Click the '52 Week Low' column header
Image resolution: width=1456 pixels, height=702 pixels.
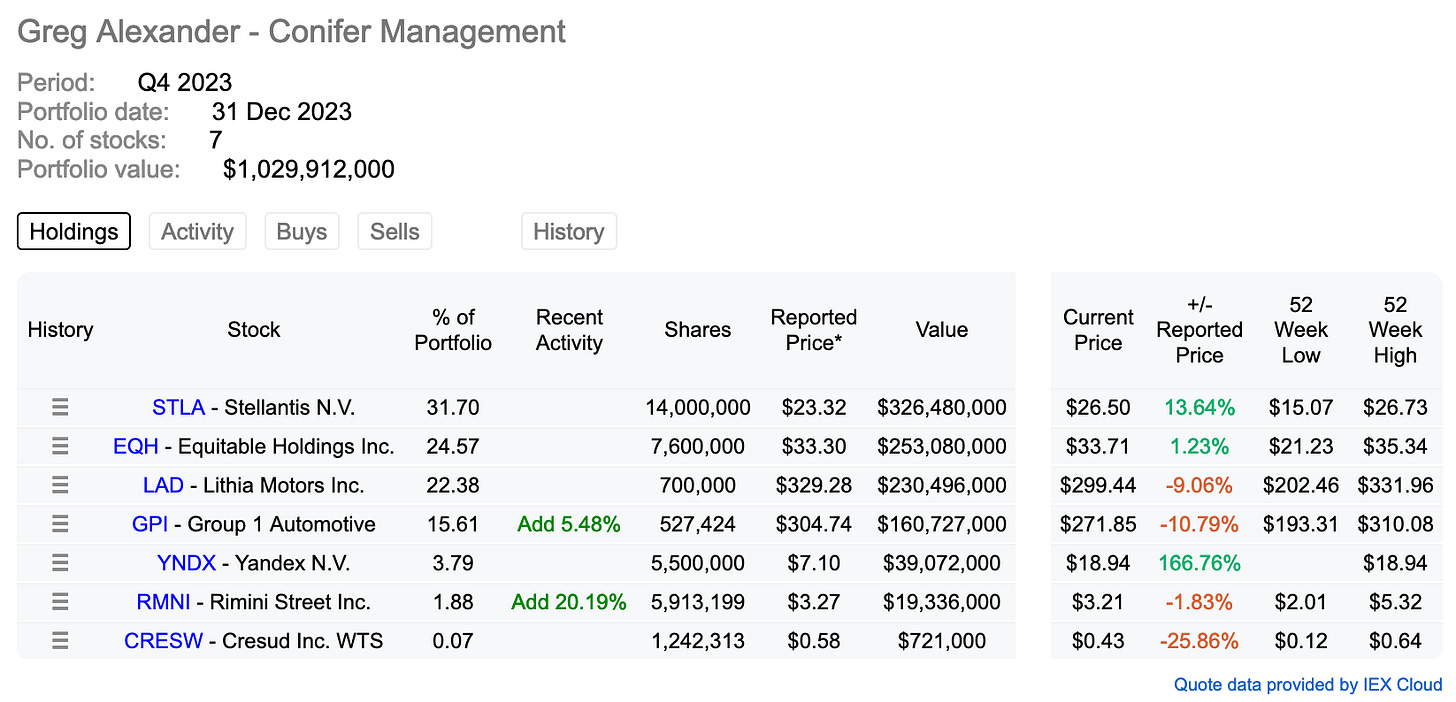[1301, 330]
